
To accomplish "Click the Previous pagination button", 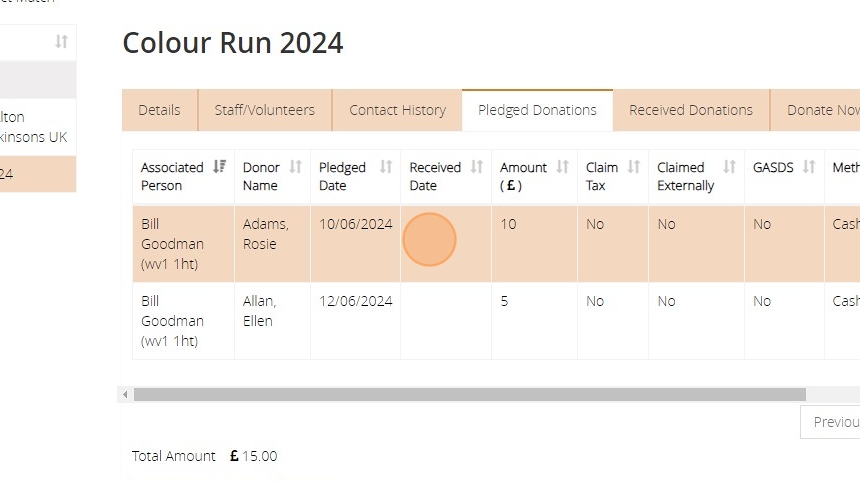I will pos(834,422).
